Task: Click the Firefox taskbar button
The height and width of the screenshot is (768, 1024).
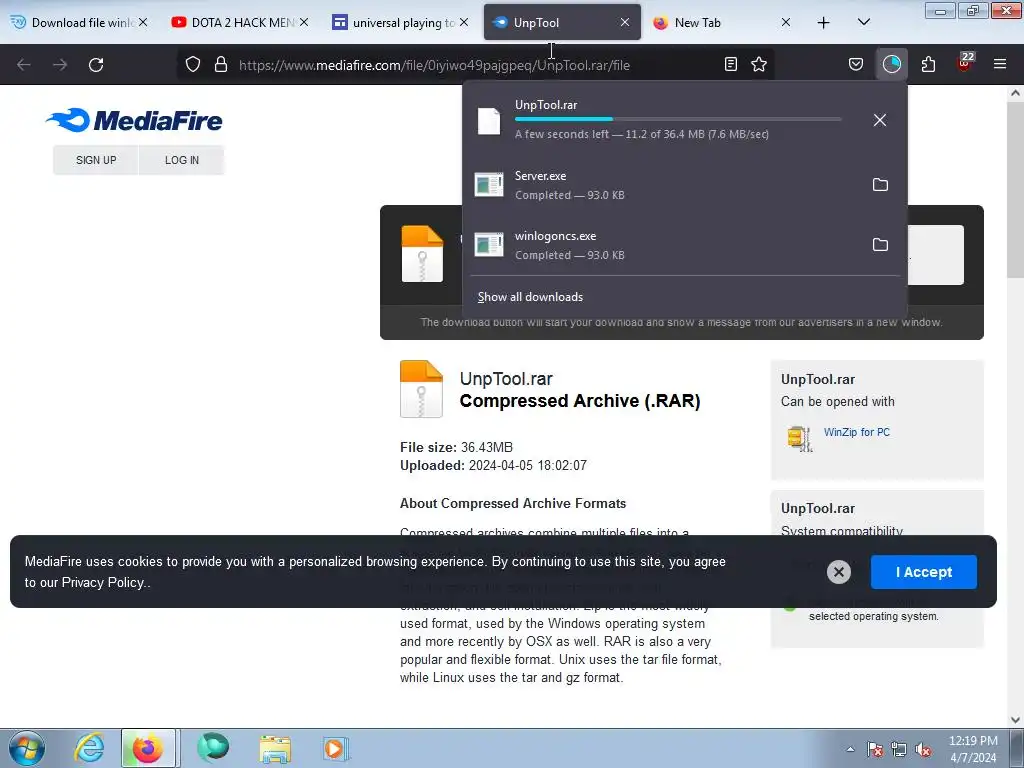Action: (x=148, y=748)
